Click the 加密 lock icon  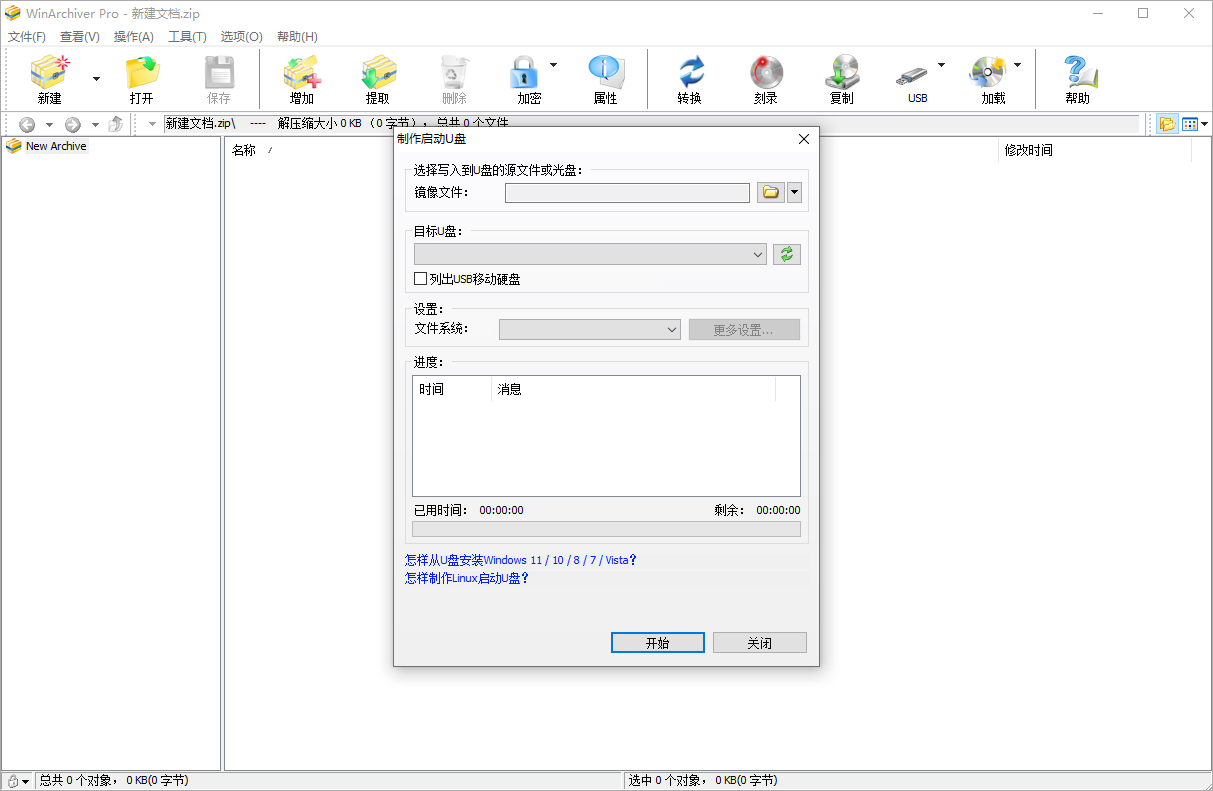(x=524, y=78)
